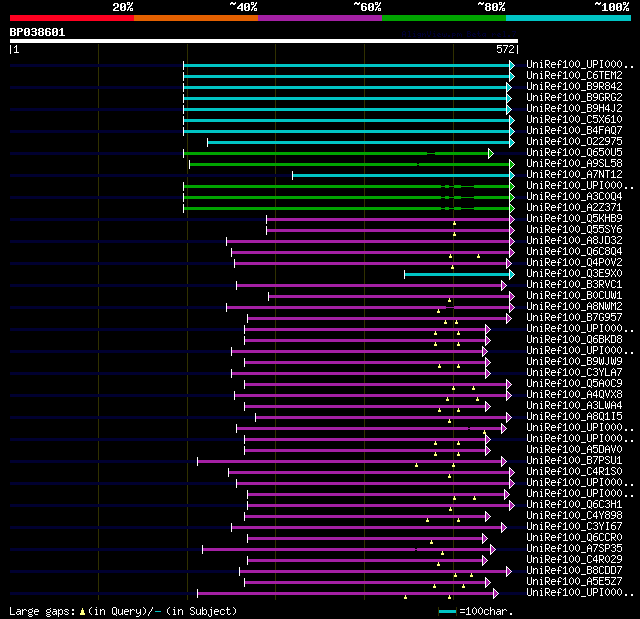Click the arrowhead on the A7SP35 row

tap(493, 550)
